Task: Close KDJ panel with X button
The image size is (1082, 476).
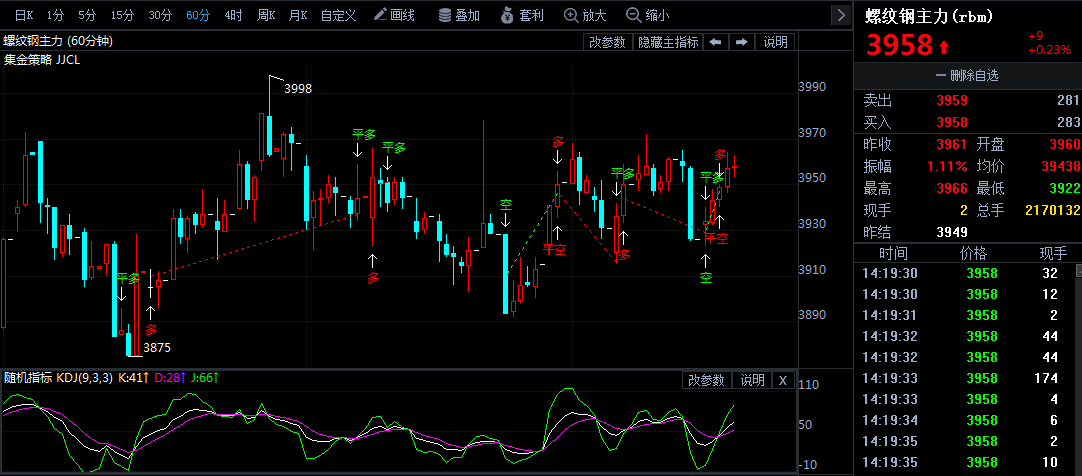Action: [783, 380]
